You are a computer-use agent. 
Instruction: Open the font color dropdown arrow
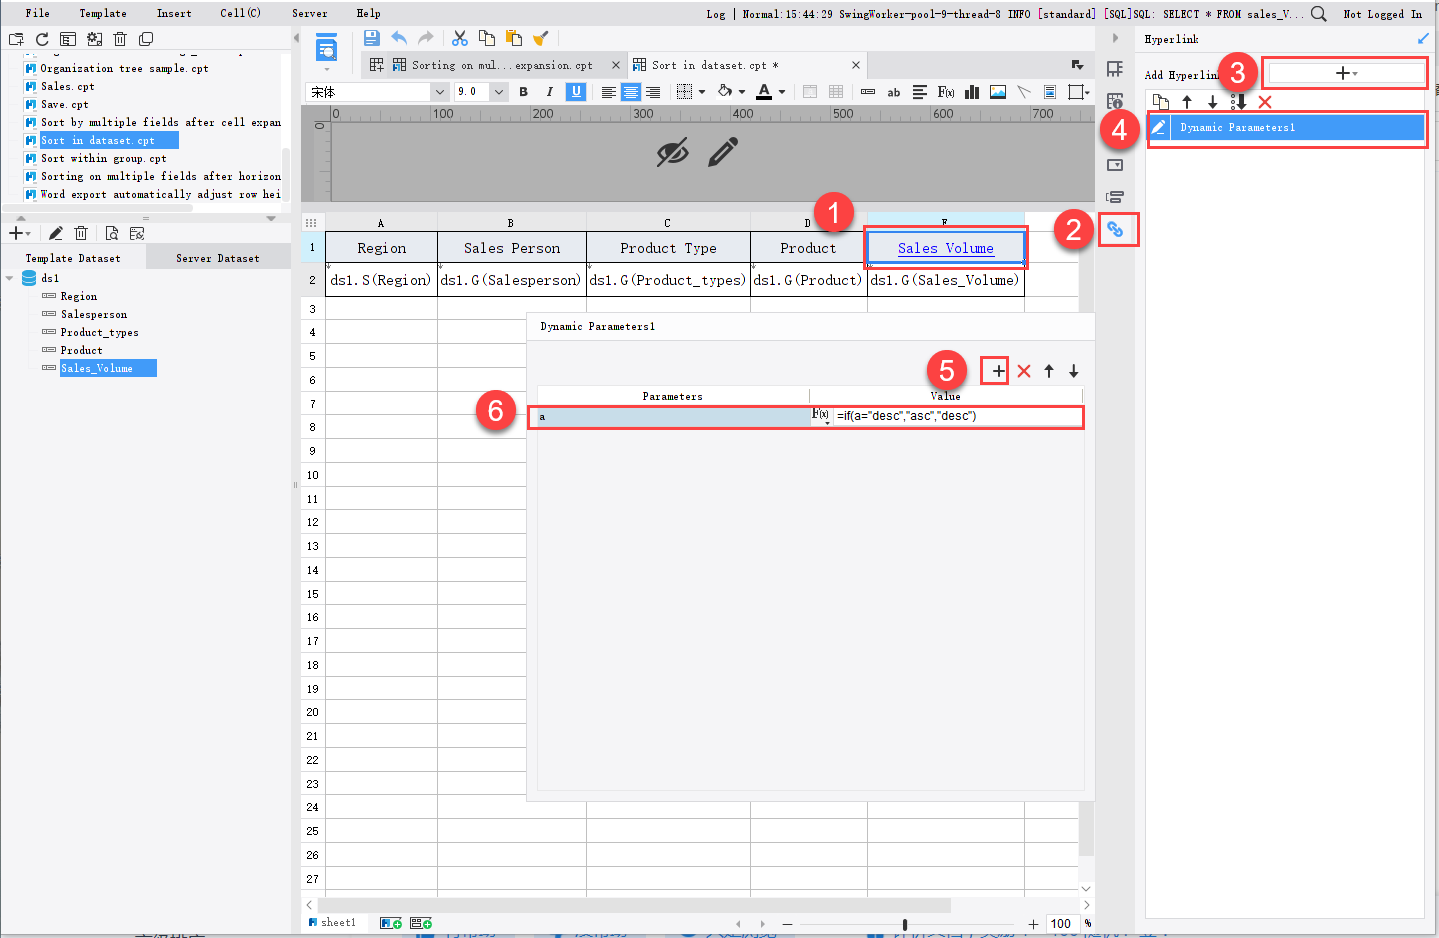click(782, 92)
